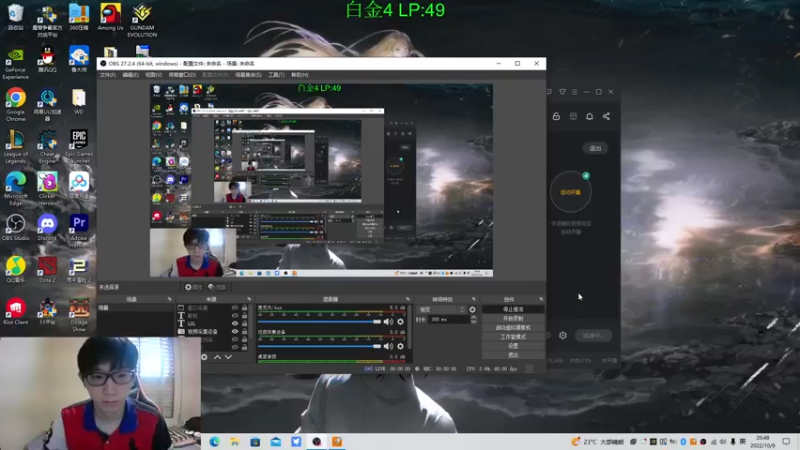The height and width of the screenshot is (450, 800).
Task: Open source settings gear below Sources list
Action: [x=204, y=357]
